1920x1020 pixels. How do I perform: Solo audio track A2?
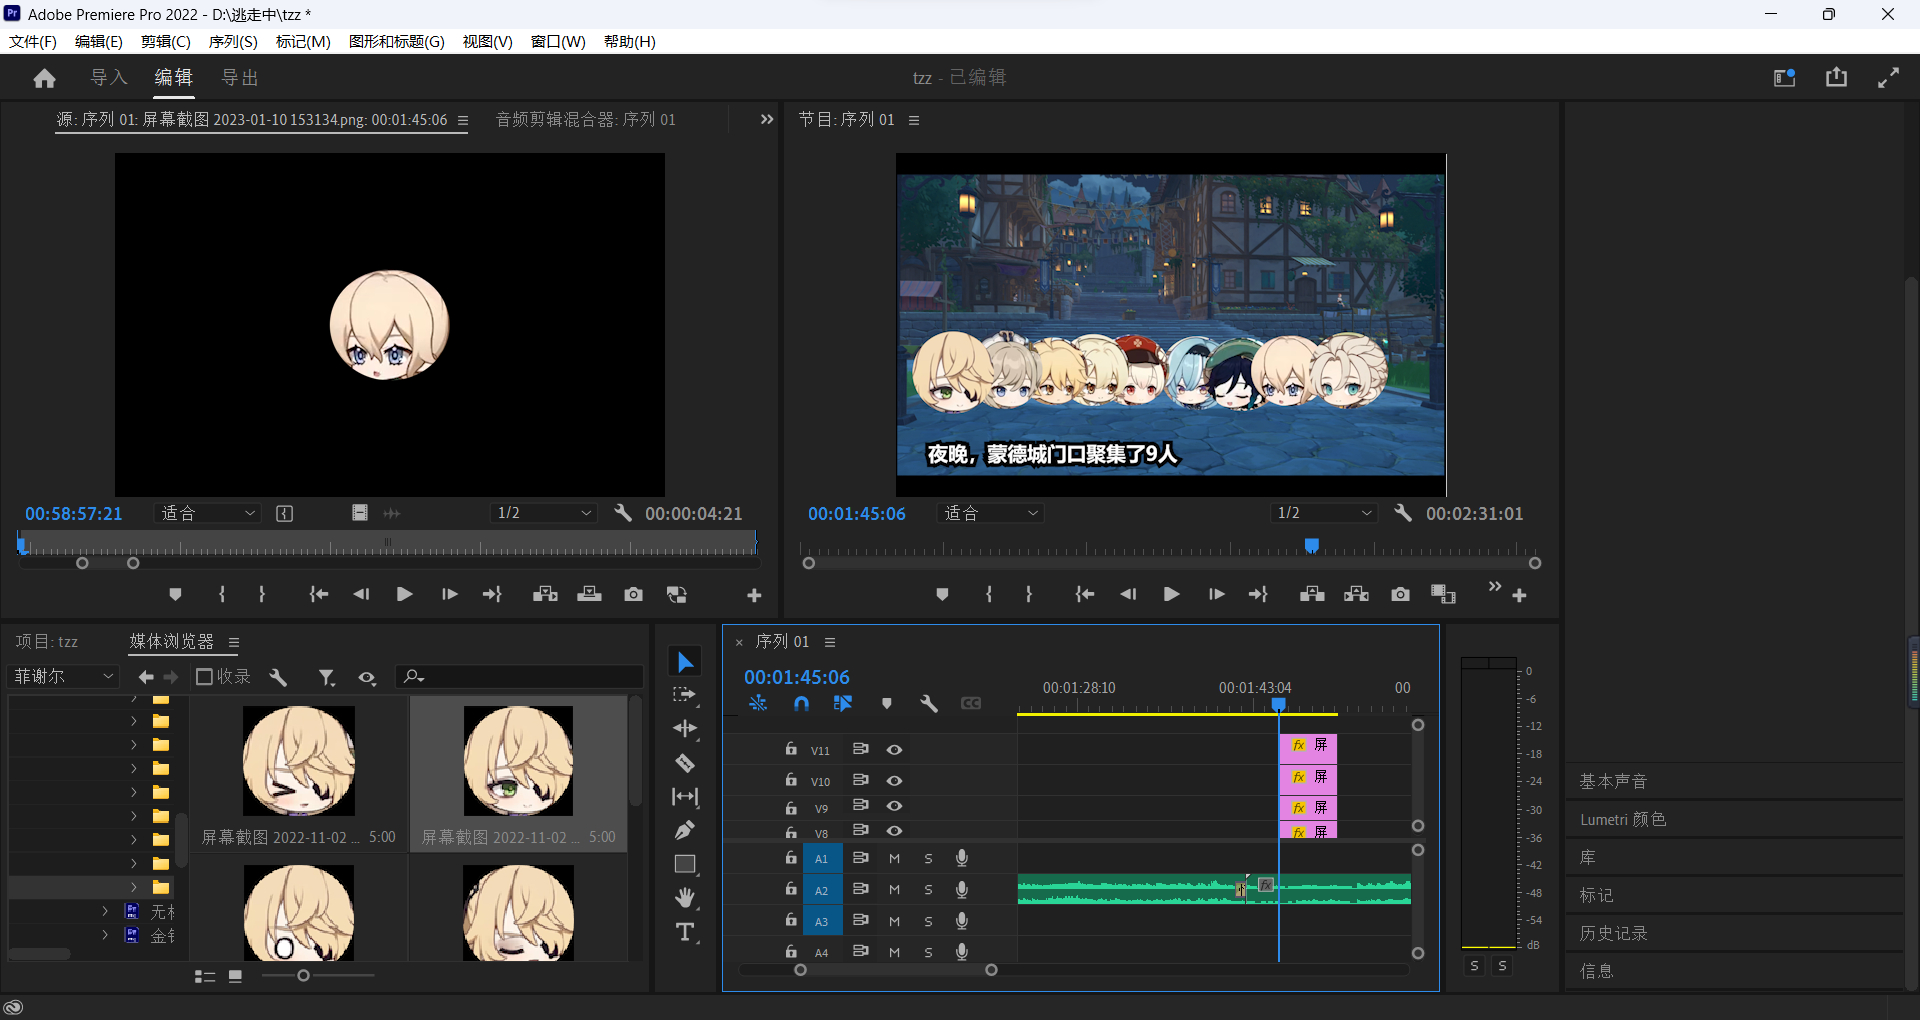click(928, 890)
